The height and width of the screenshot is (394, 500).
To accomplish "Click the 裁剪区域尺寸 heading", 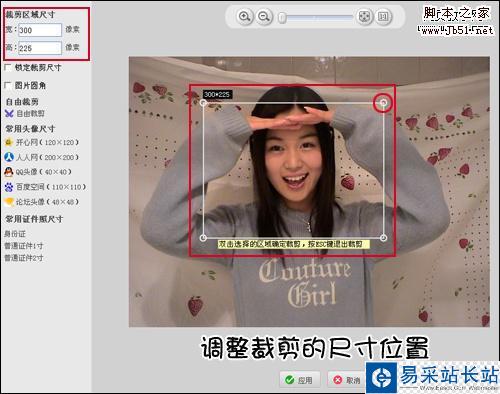I will pyautogui.click(x=30, y=15).
